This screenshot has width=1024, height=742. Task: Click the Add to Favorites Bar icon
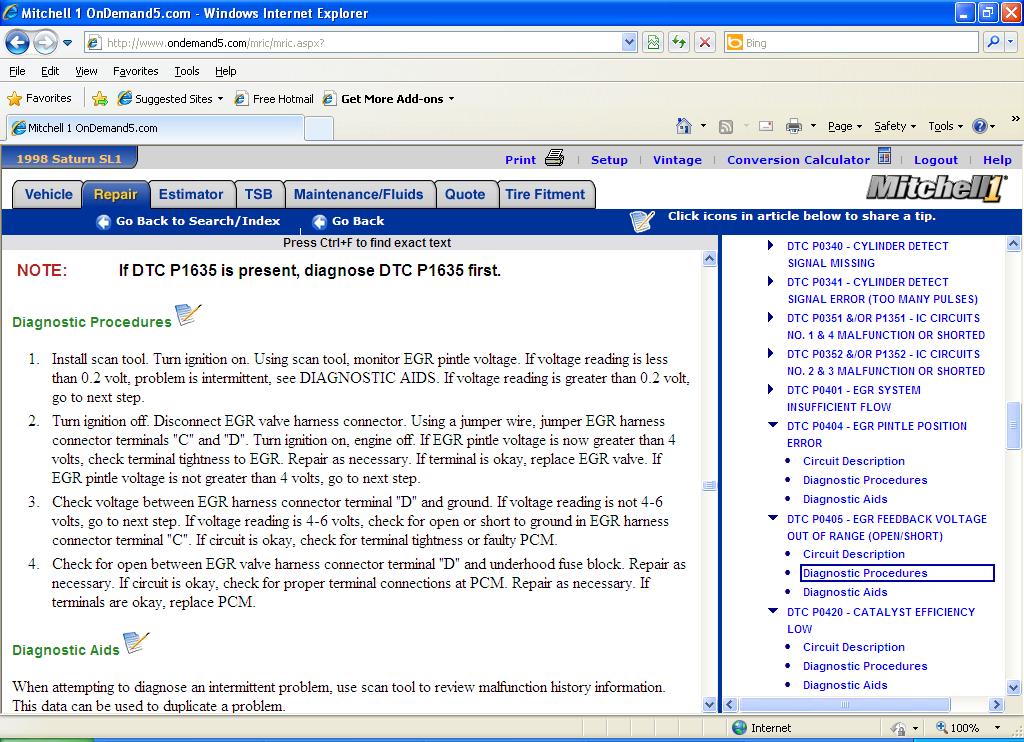[x=99, y=99]
